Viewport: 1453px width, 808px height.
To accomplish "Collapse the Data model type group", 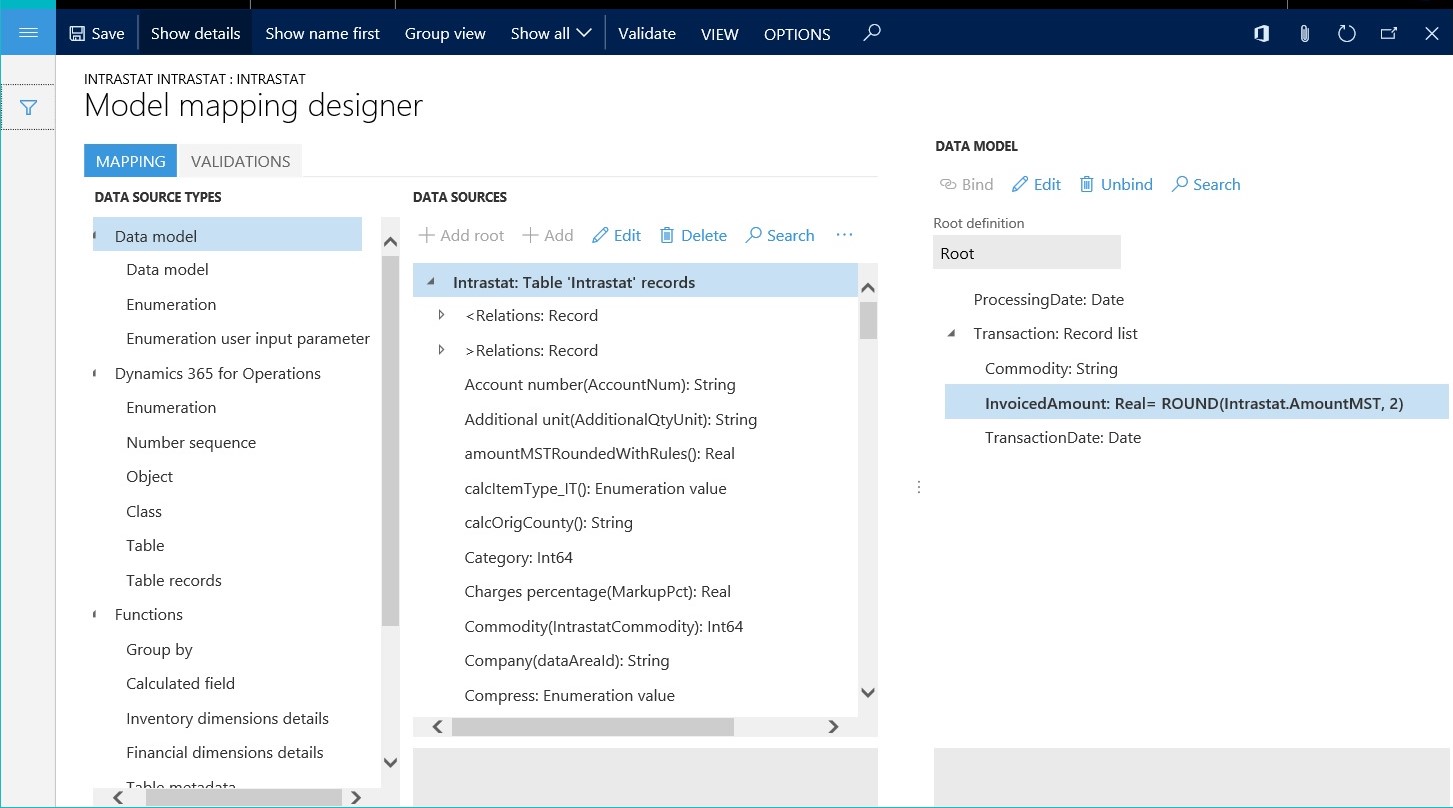I will tap(96, 236).
